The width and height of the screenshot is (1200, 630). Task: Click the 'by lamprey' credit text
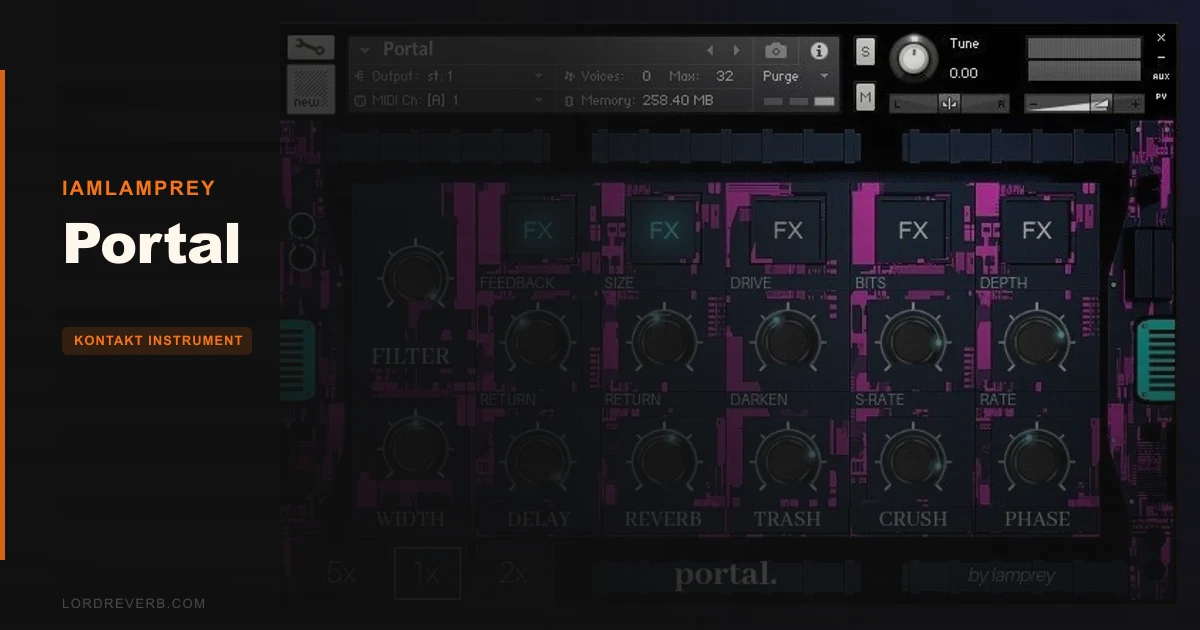(1011, 576)
